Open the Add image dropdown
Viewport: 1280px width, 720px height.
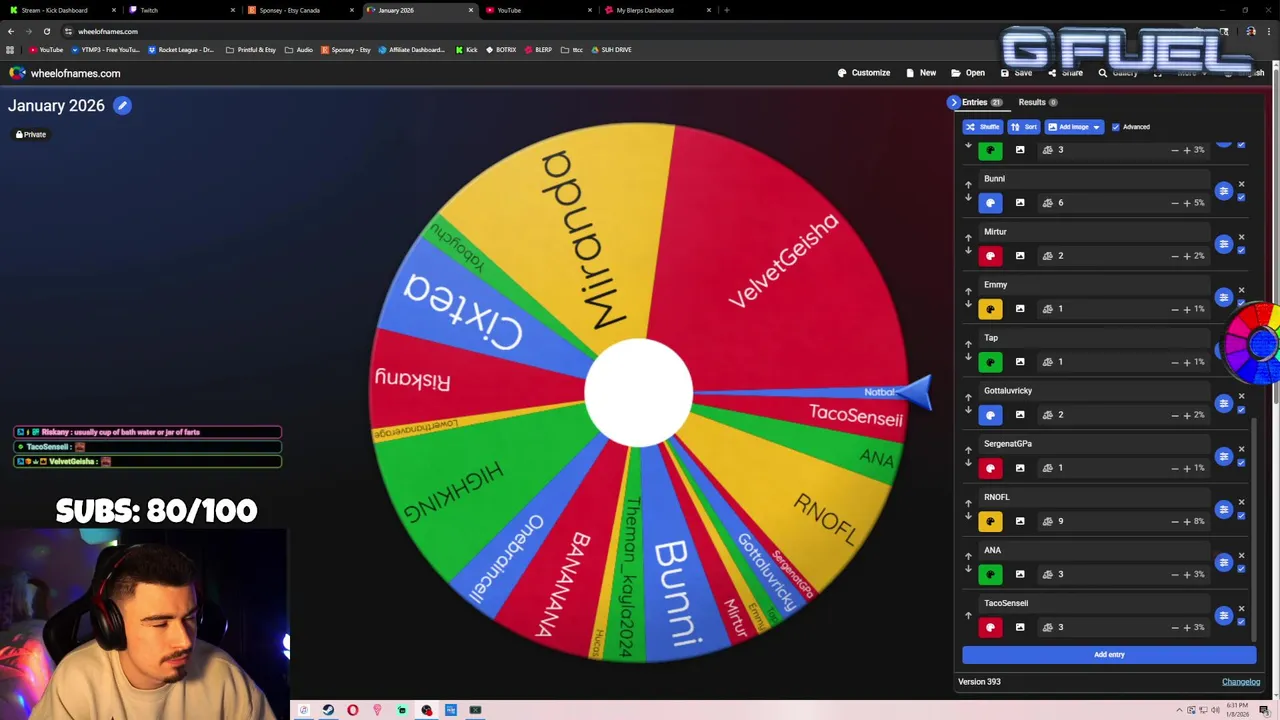pos(1074,127)
